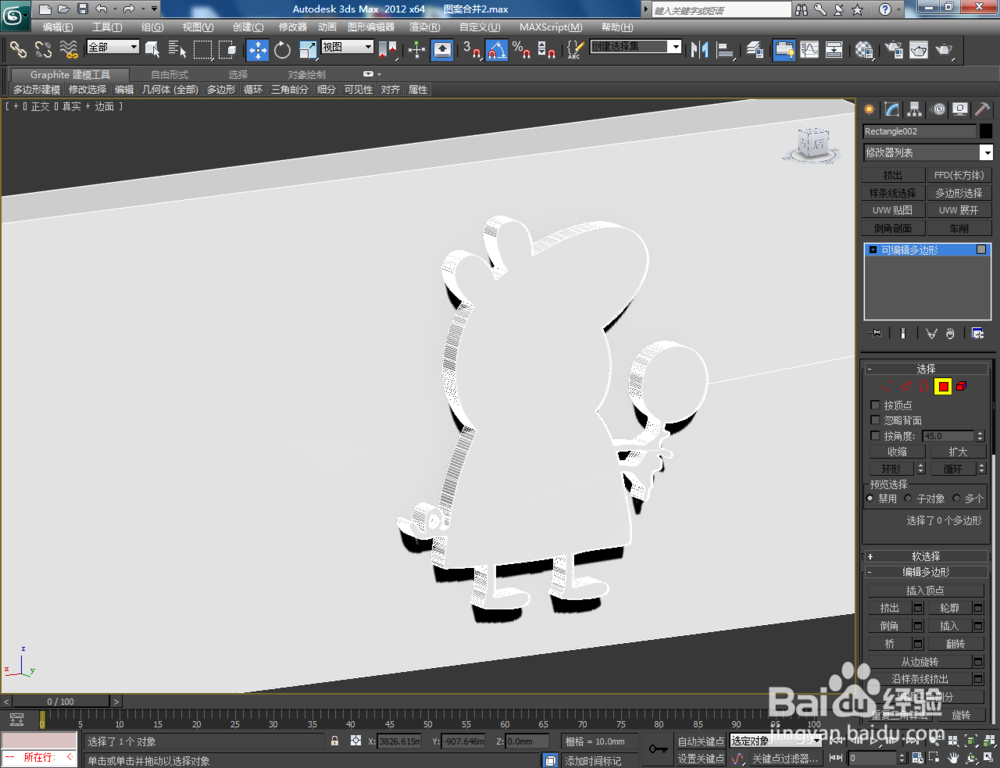Click the Mirror tool icon
This screenshot has height=768, width=1000.
[x=700, y=49]
